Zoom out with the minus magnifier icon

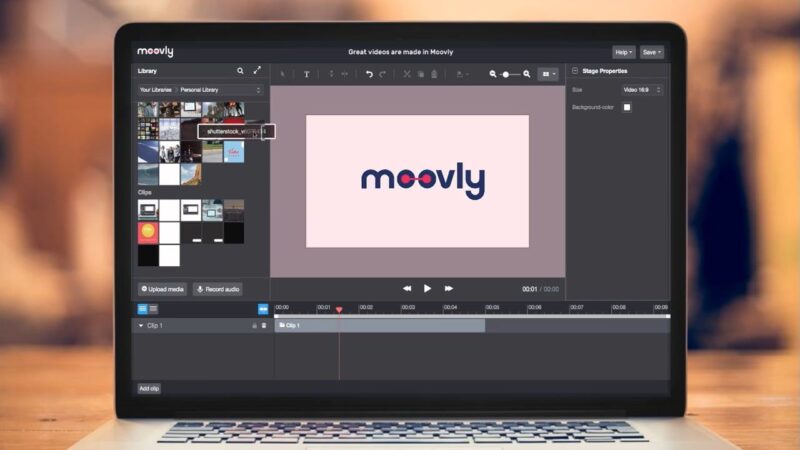[493, 74]
